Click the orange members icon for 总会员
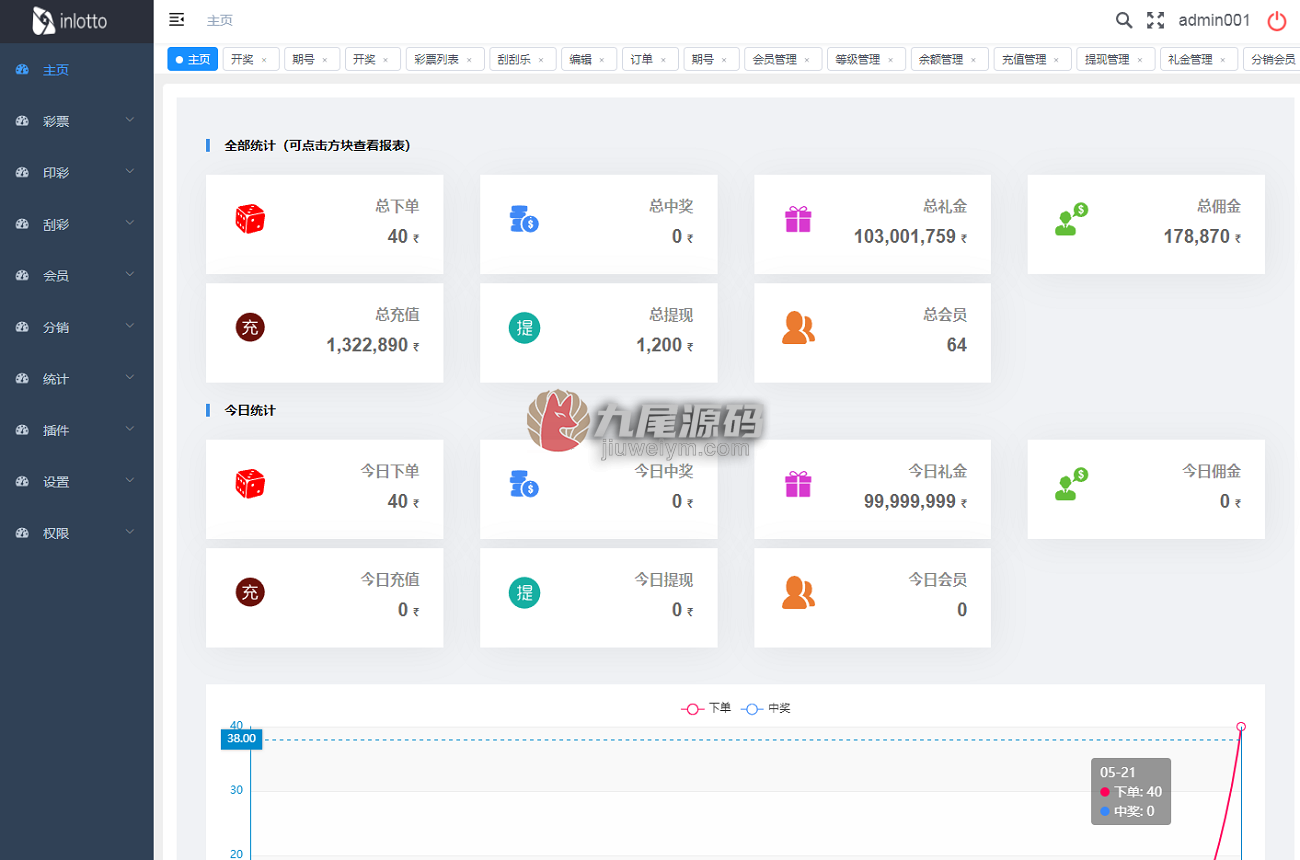This screenshot has width=1300, height=860. (798, 327)
